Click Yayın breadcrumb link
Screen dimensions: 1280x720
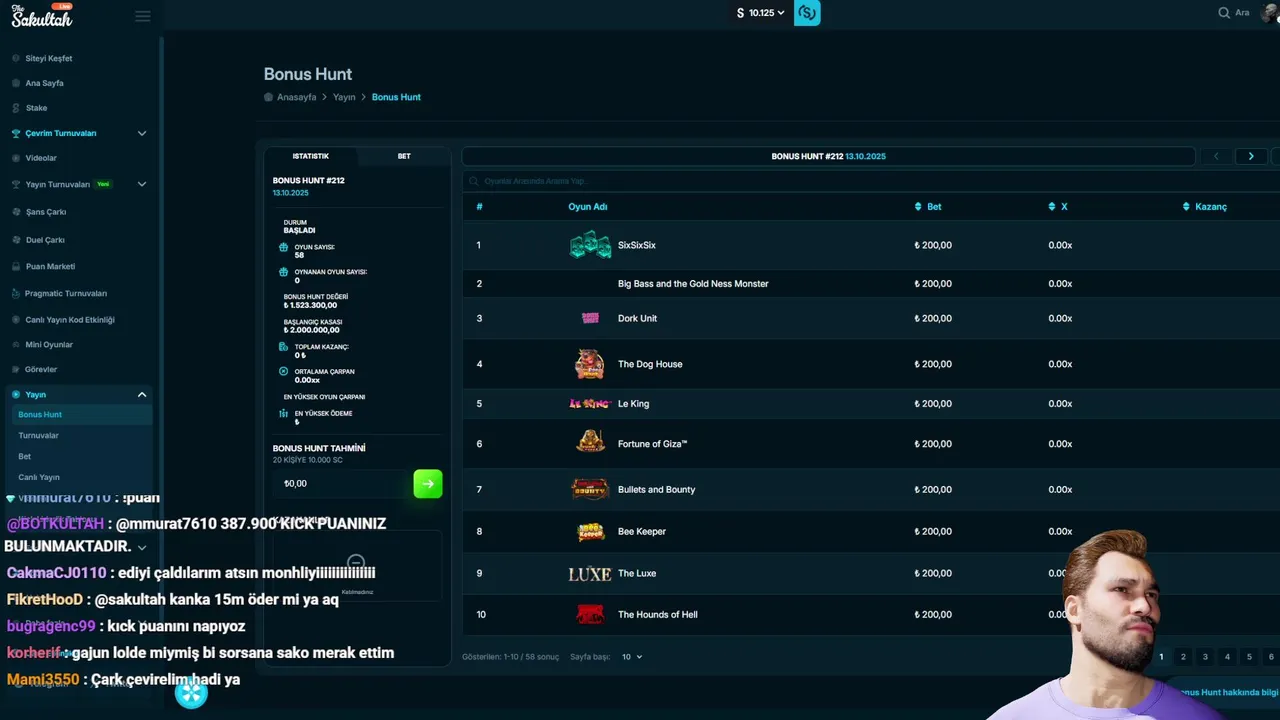click(x=344, y=97)
